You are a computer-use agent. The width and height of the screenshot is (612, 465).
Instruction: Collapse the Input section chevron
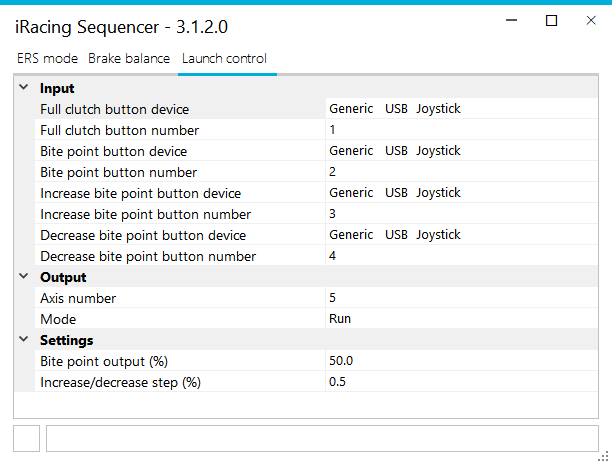(24, 87)
